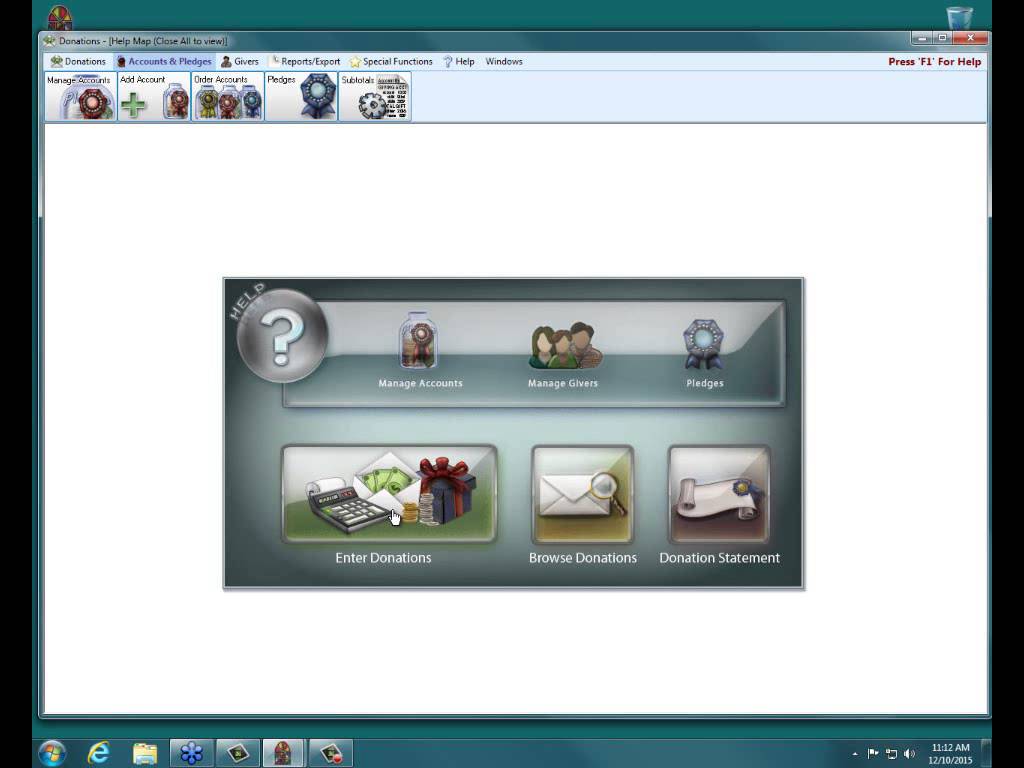This screenshot has width=1024, height=768.
Task: Open Order Accounts from the toolbar
Action: point(228,97)
